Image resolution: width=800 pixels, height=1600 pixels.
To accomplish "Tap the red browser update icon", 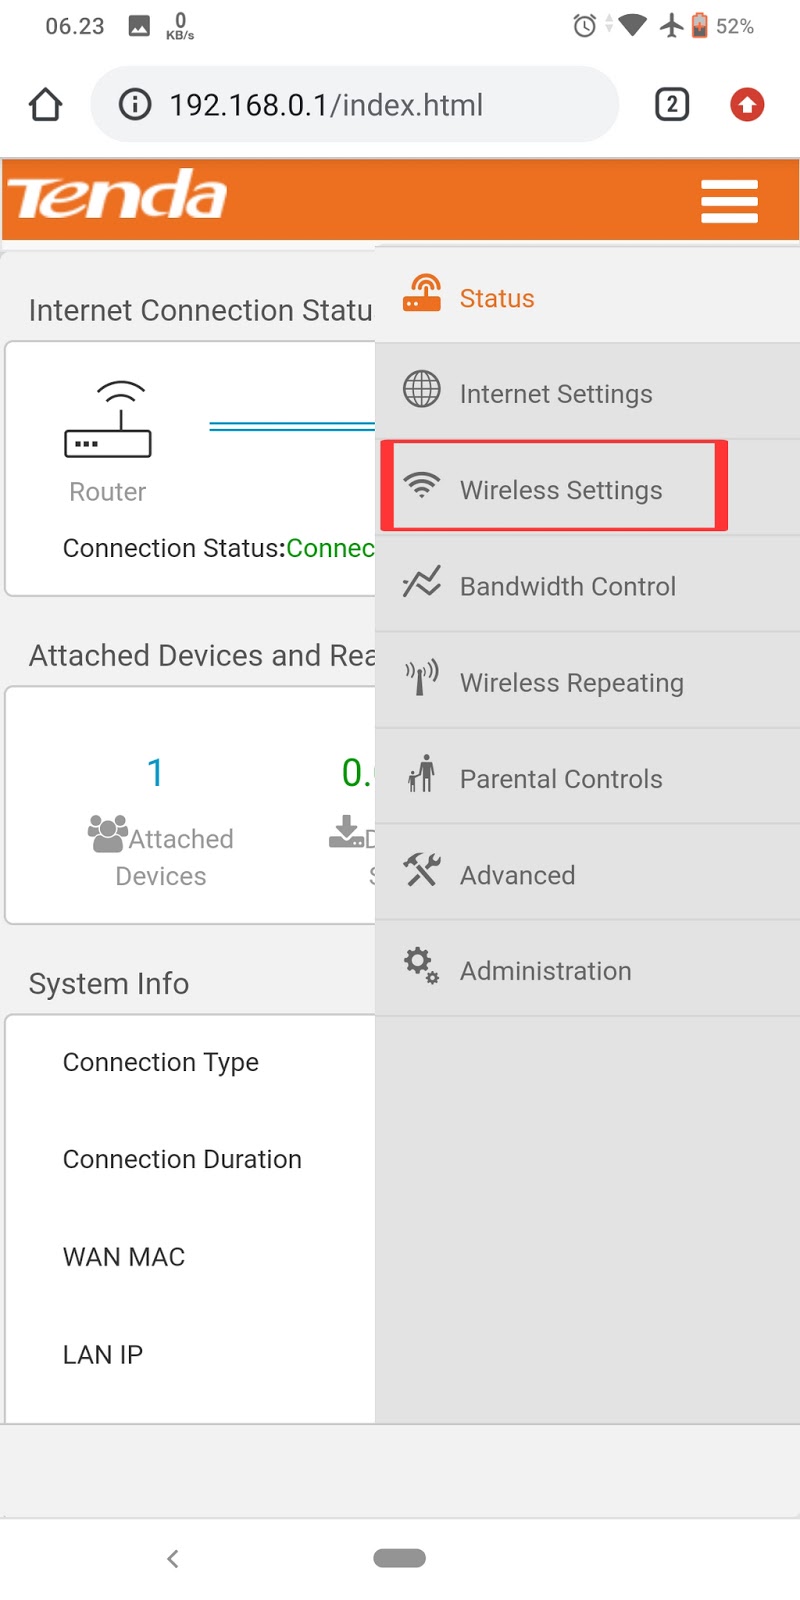I will click(747, 105).
